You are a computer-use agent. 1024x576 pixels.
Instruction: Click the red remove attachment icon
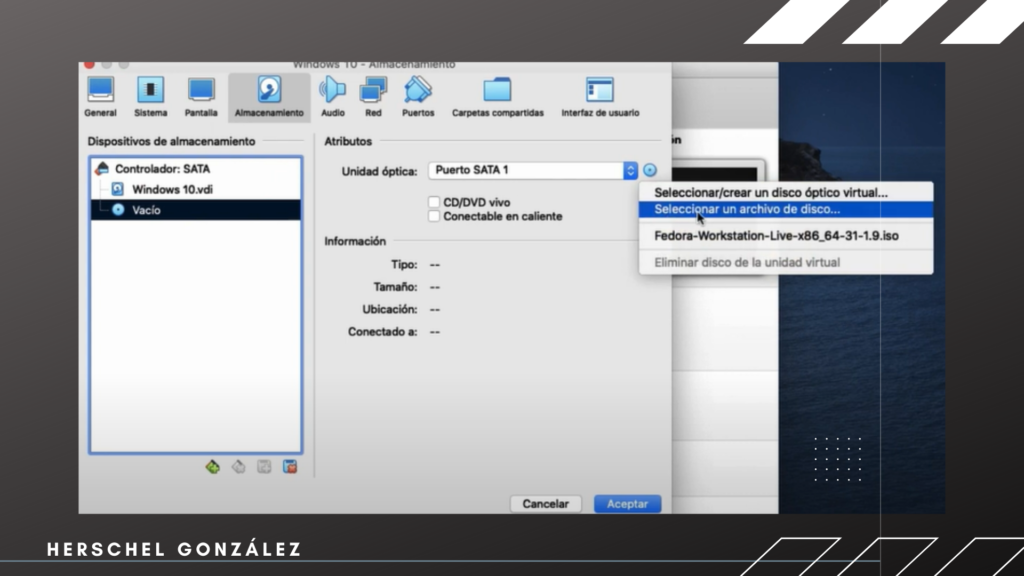click(x=290, y=466)
